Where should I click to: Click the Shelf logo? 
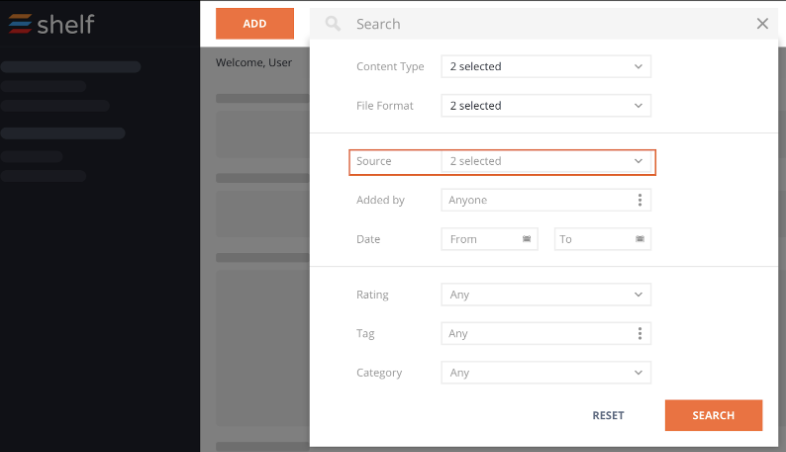[51, 24]
